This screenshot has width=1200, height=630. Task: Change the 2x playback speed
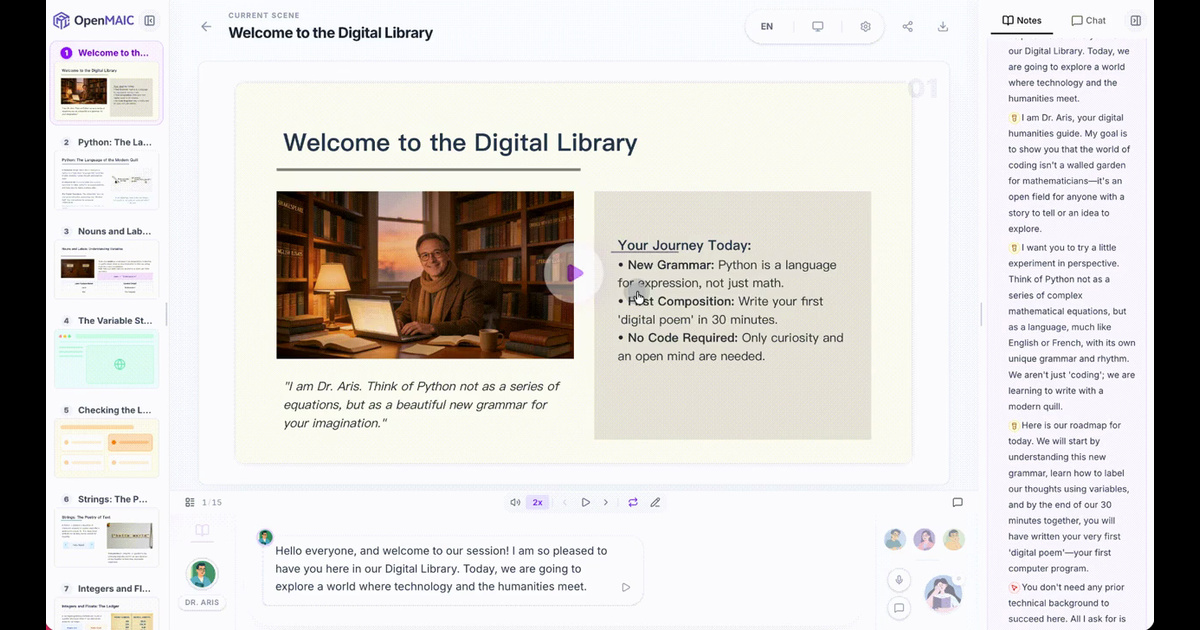(x=538, y=502)
